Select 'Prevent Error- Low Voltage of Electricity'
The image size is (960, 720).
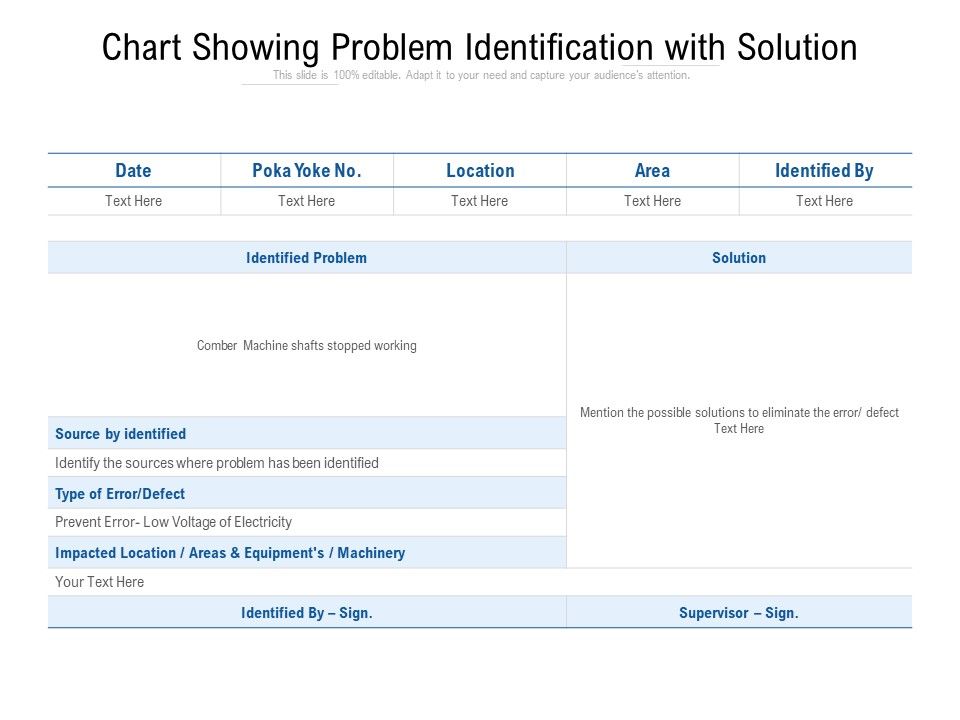(173, 522)
